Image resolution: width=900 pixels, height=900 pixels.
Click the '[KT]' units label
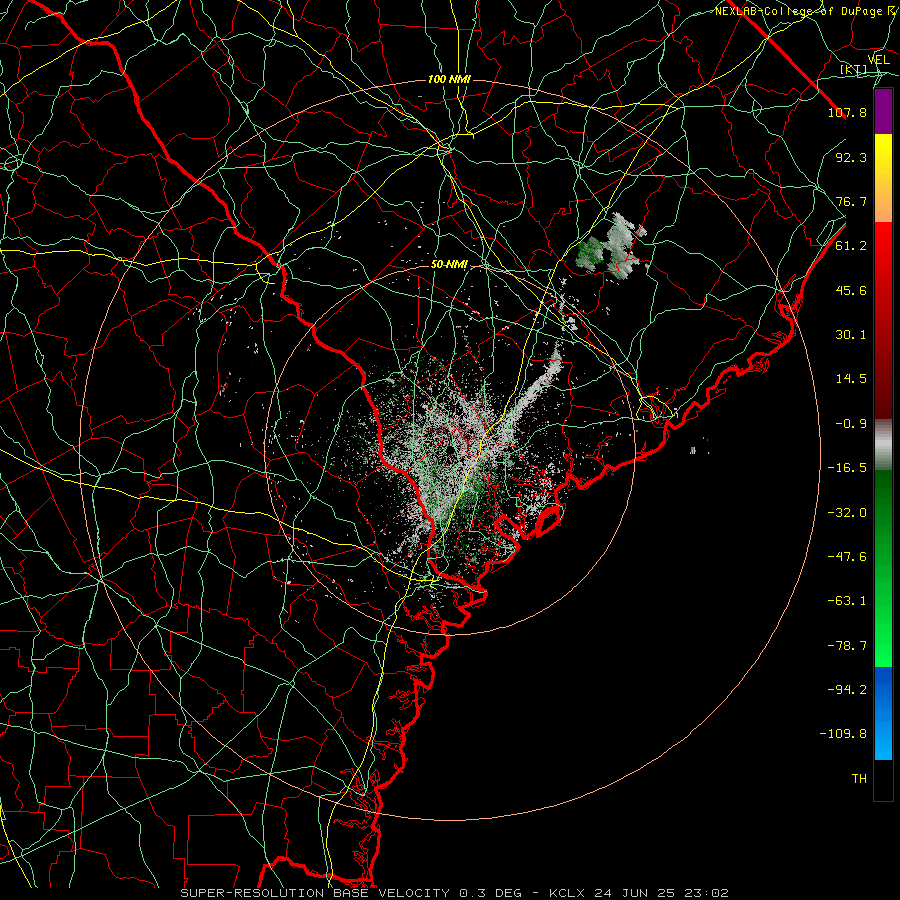[853, 70]
